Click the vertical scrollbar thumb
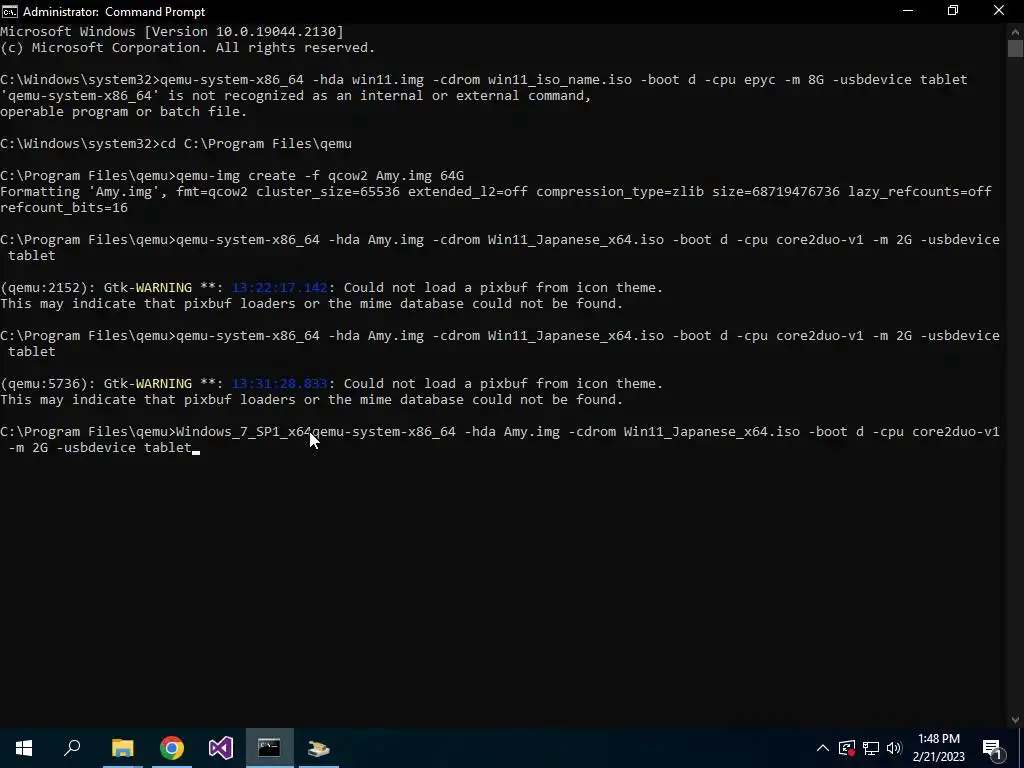 click(x=1015, y=48)
